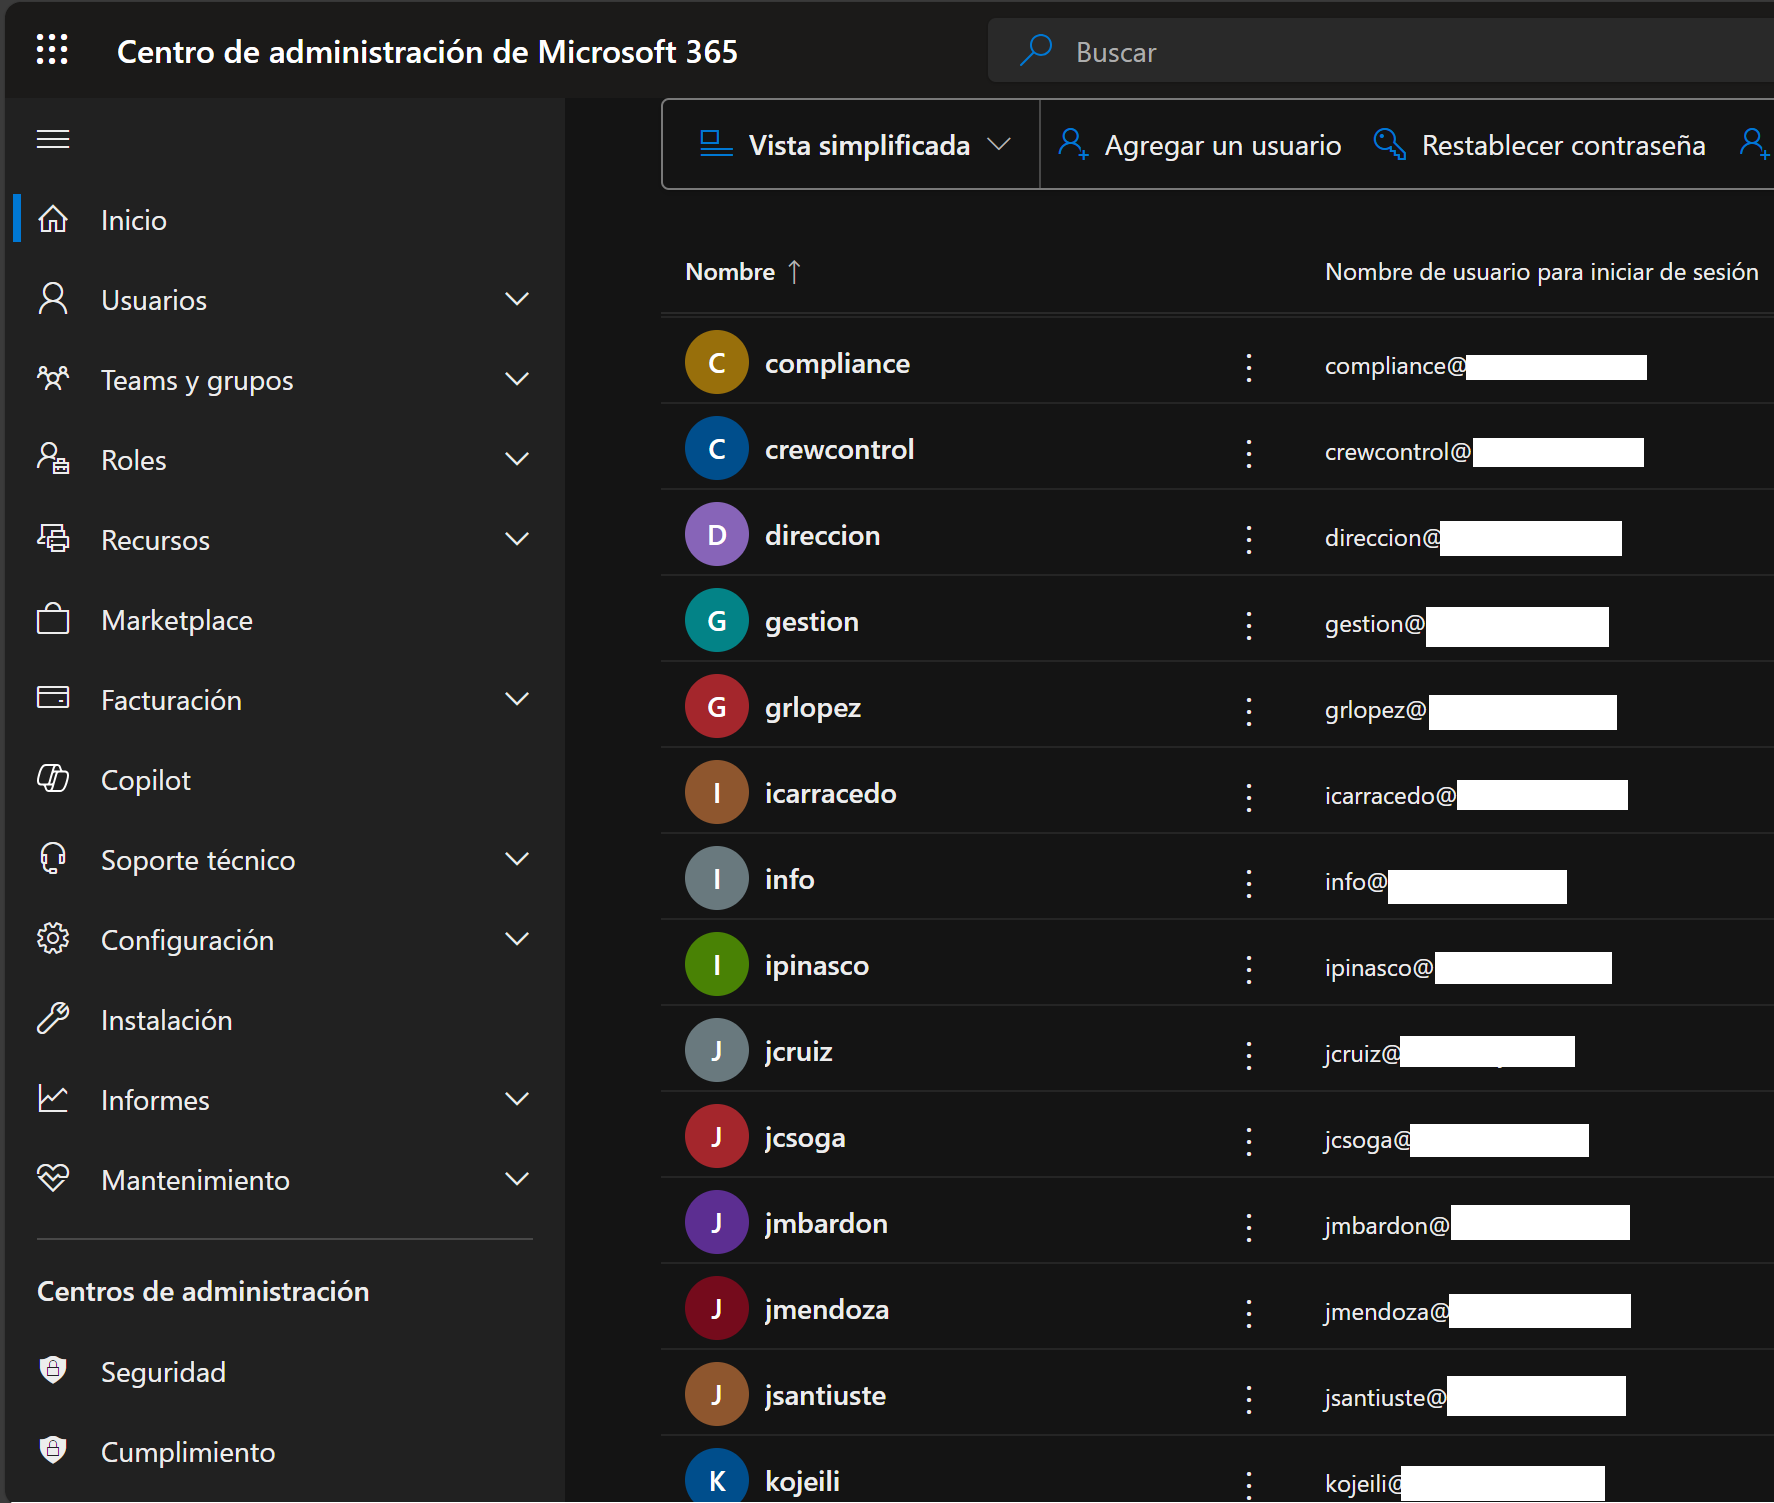The height and width of the screenshot is (1503, 1774).
Task: Go to Inicio in the sidebar
Action: (133, 220)
